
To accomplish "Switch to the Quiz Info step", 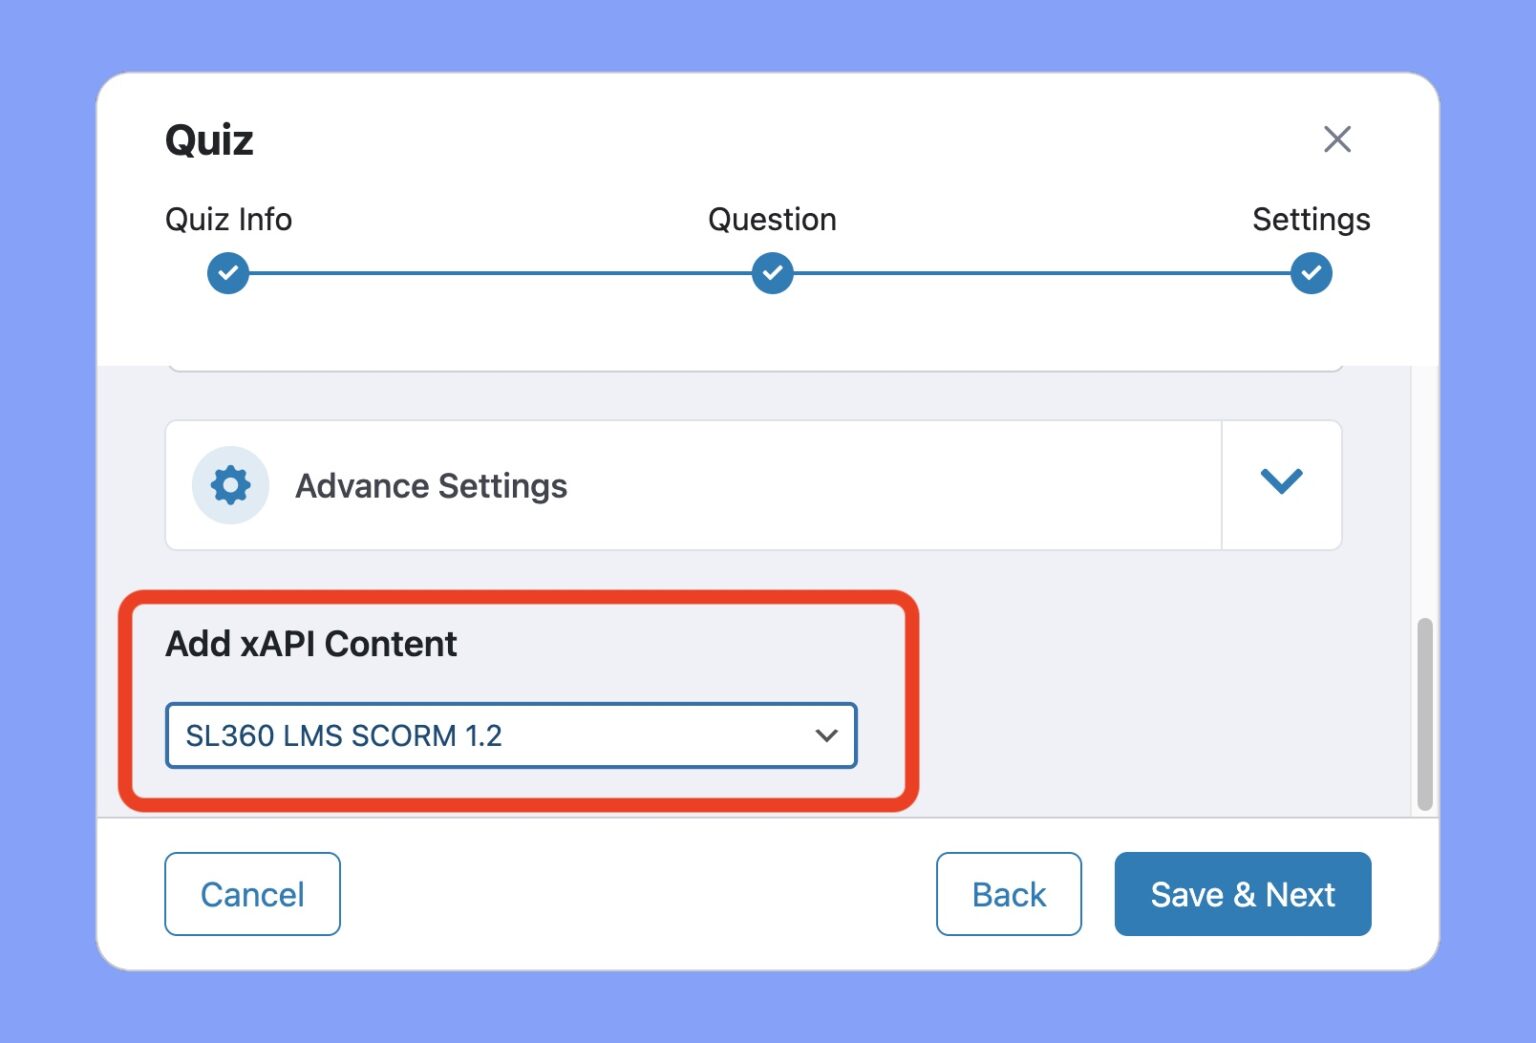I will click(227, 219).
